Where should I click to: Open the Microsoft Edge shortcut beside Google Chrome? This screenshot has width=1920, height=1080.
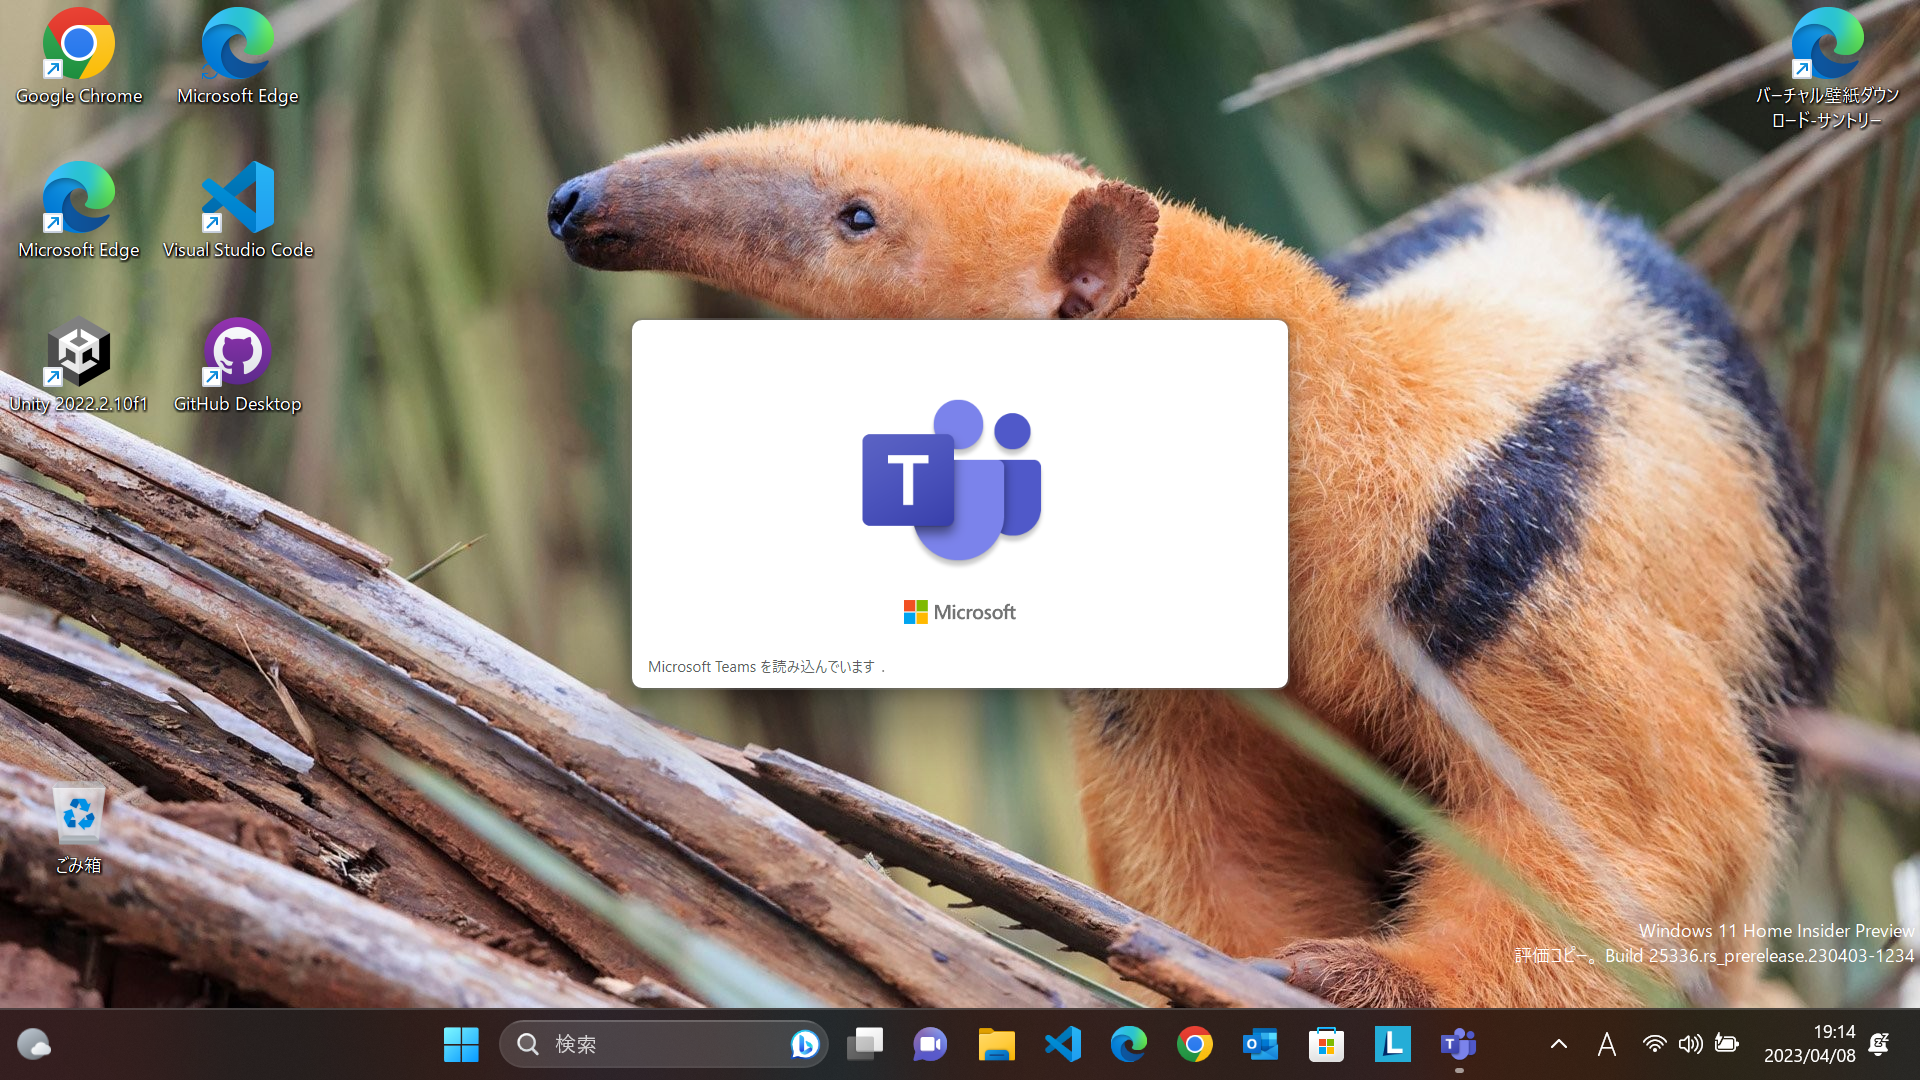[x=237, y=57]
